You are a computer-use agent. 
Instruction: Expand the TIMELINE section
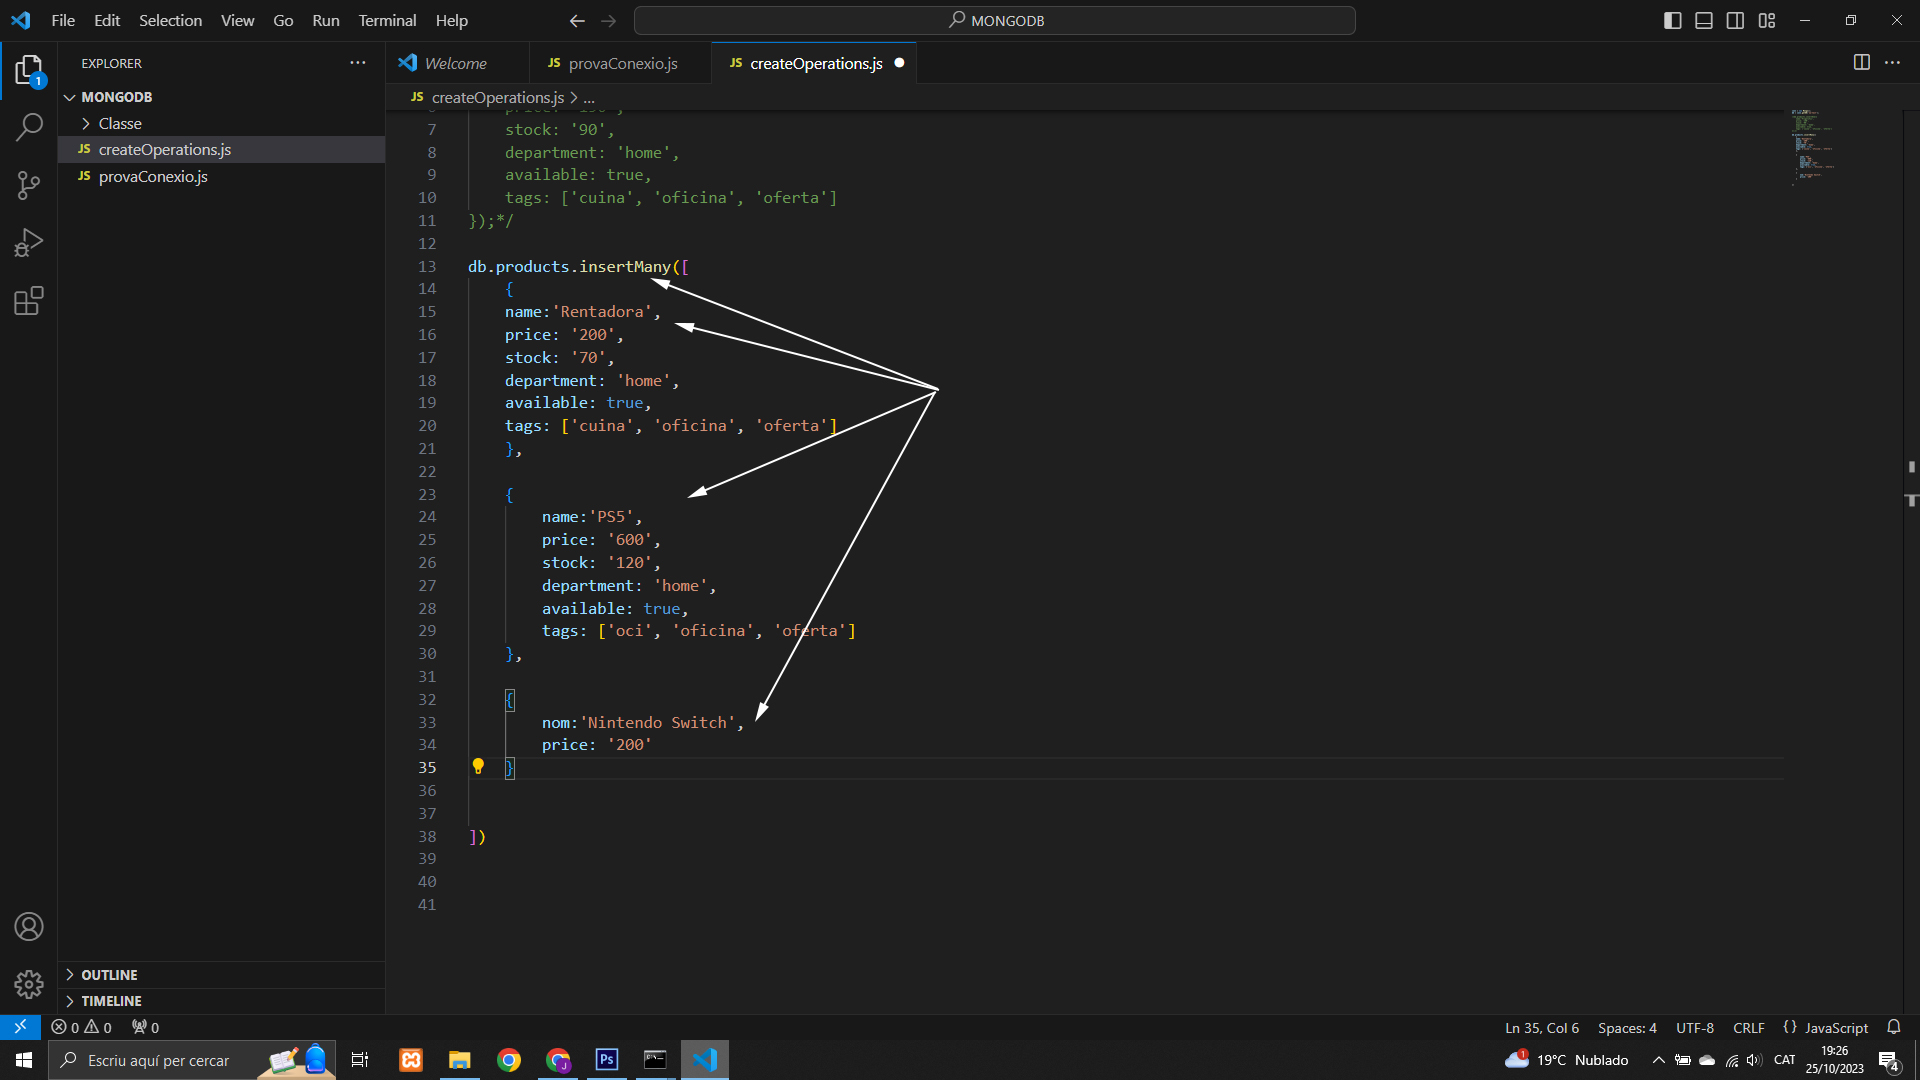tap(111, 1001)
